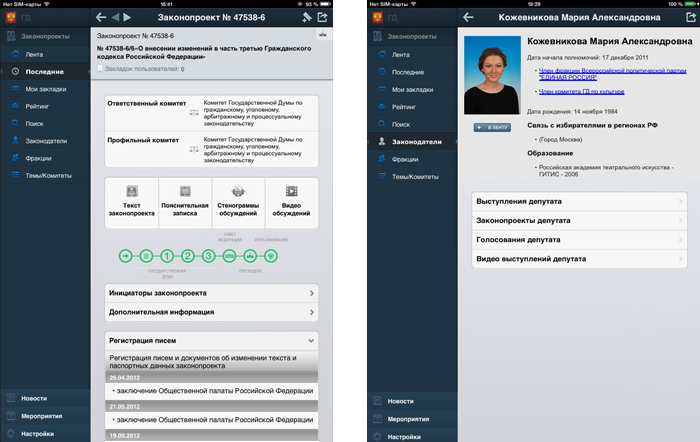Tap the share icon on the Кожевникова profile header
700x442 pixels.
point(690,18)
